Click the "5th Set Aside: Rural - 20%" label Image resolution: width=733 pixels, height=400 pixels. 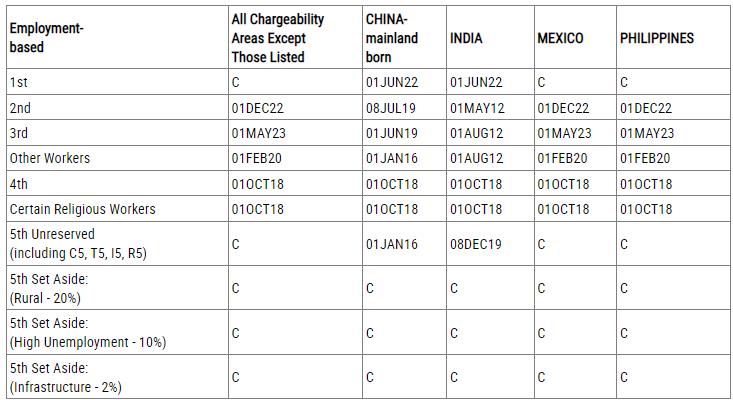pyautogui.click(x=50, y=289)
